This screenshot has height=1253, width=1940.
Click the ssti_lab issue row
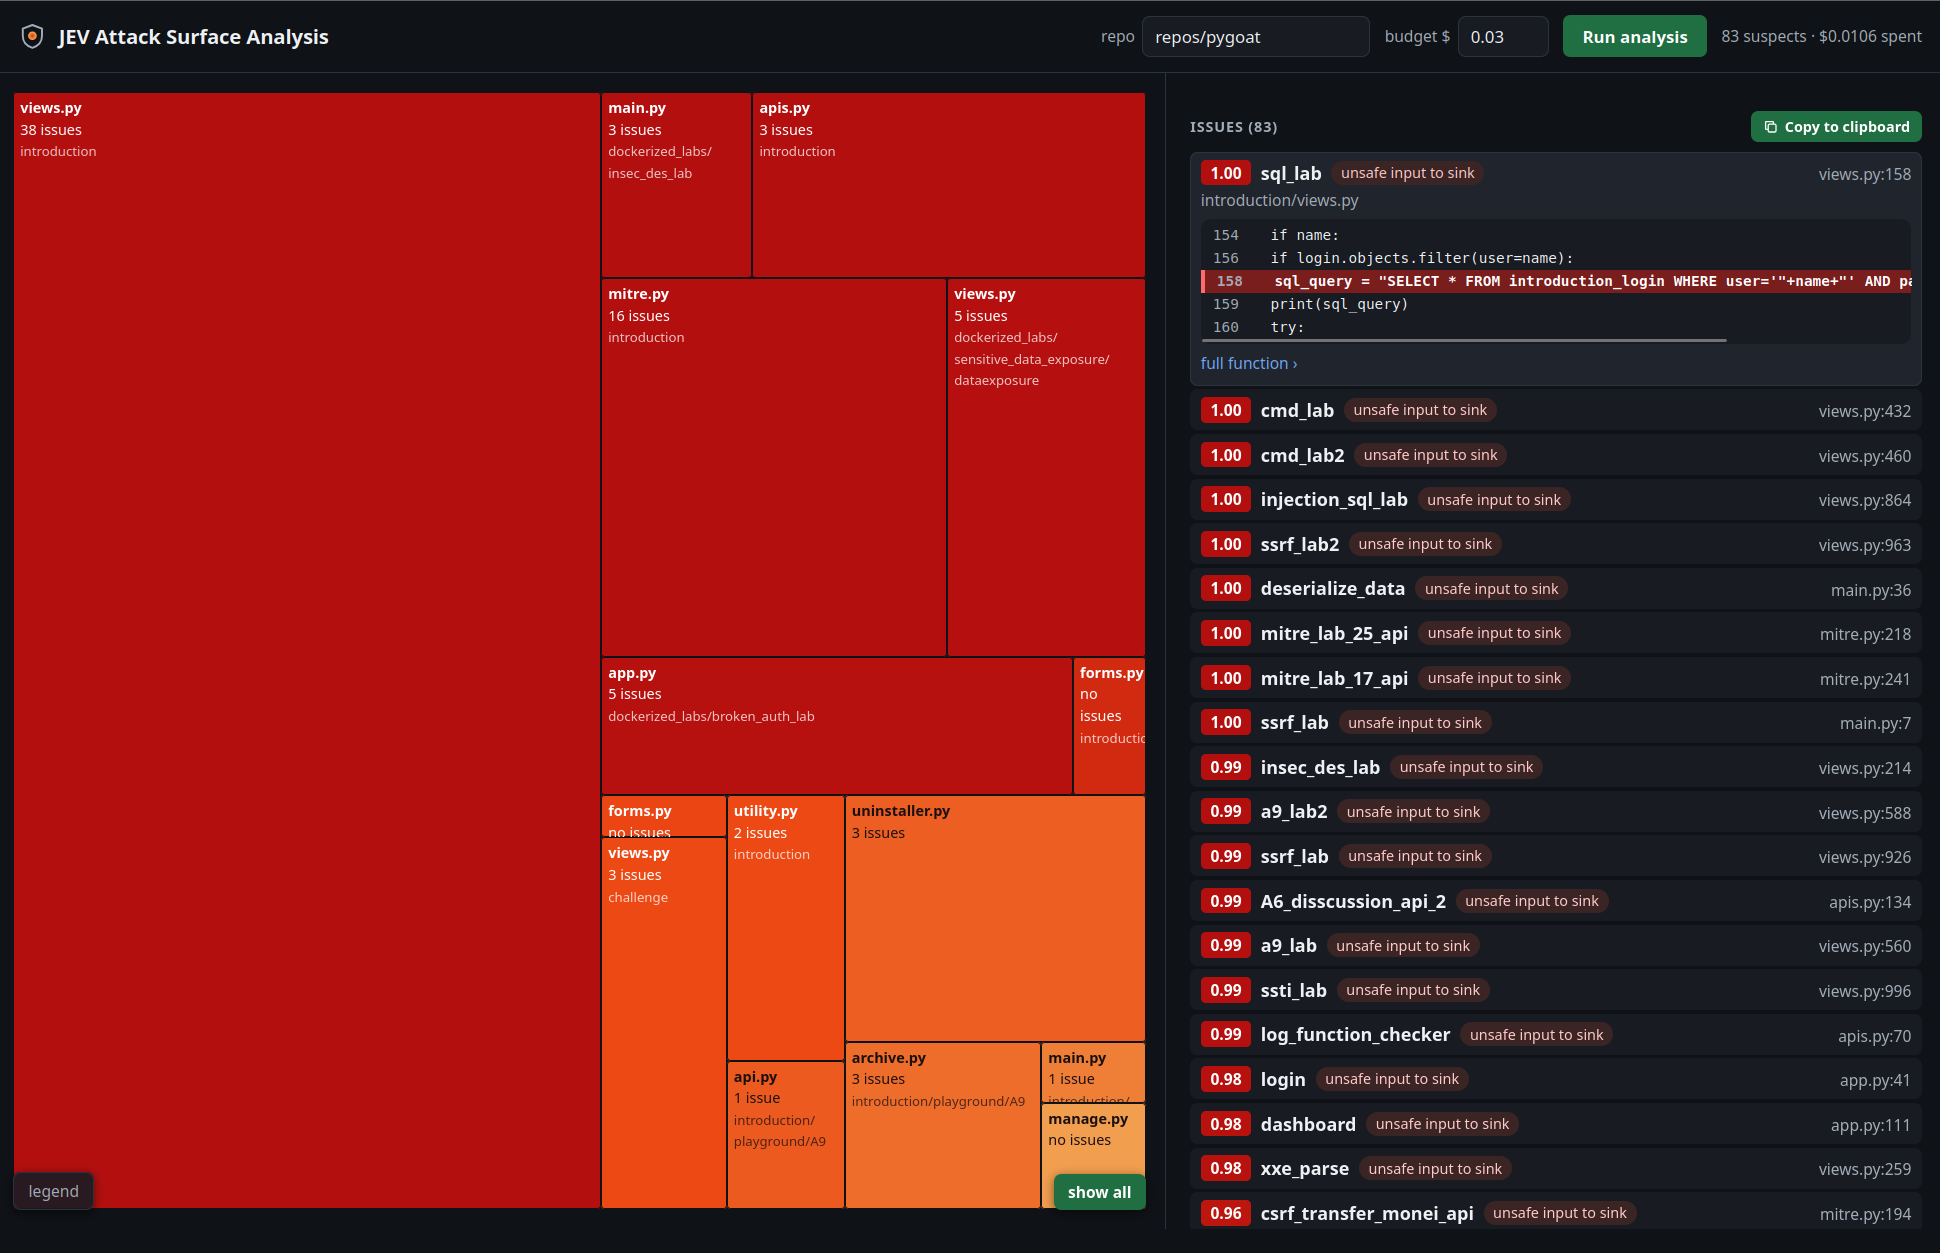click(1555, 990)
